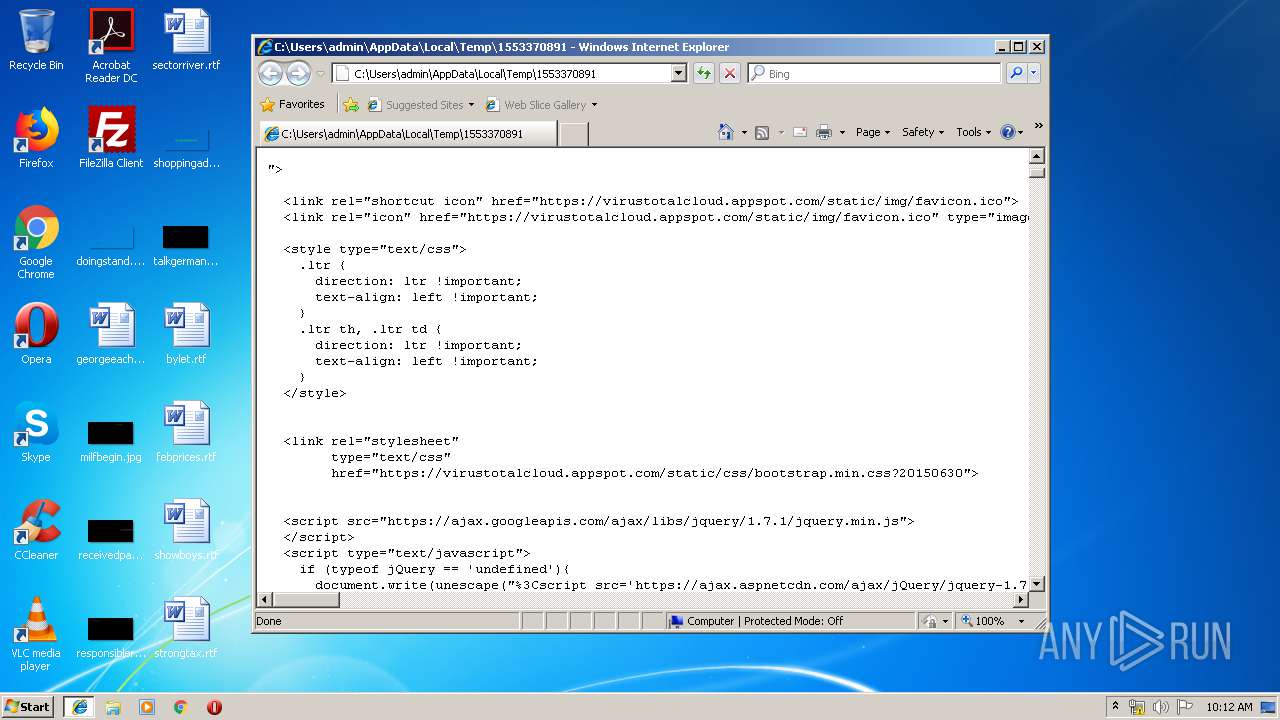Click the Bing search box
The width and height of the screenshot is (1280, 720).
click(874, 73)
